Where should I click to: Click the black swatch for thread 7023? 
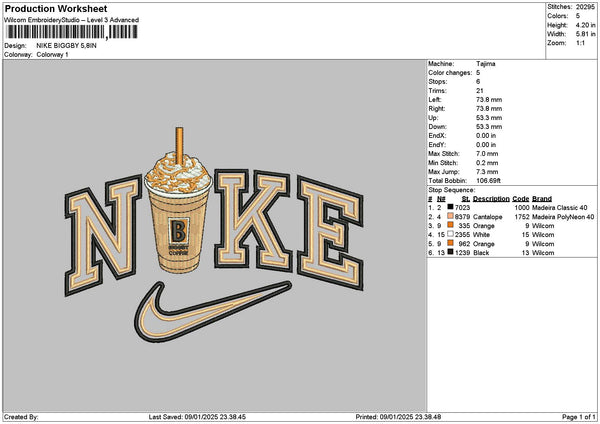[x=450, y=207]
